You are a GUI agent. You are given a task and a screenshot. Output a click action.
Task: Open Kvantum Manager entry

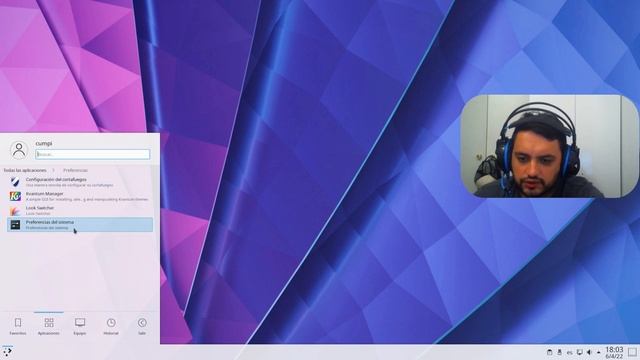coord(80,196)
